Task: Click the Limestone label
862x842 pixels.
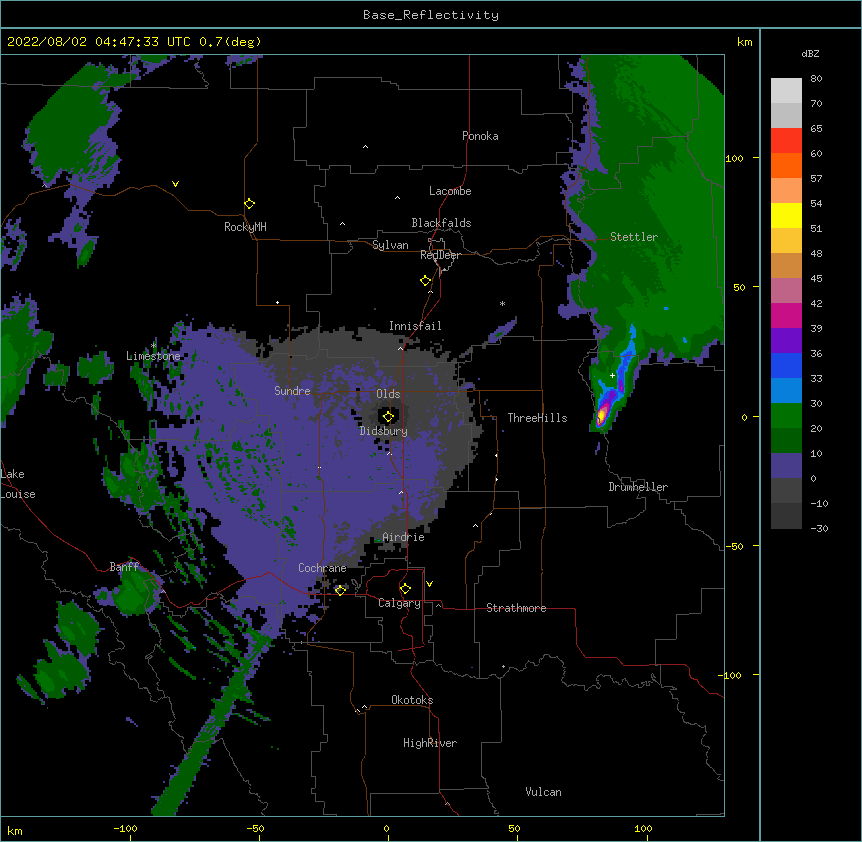Action: (x=153, y=356)
